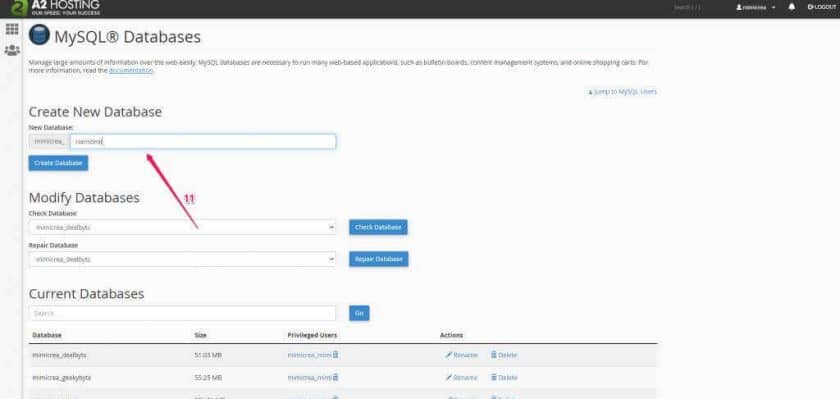Image resolution: width=840 pixels, height=399 pixels.
Task: Click the Check Database button
Action: (378, 227)
